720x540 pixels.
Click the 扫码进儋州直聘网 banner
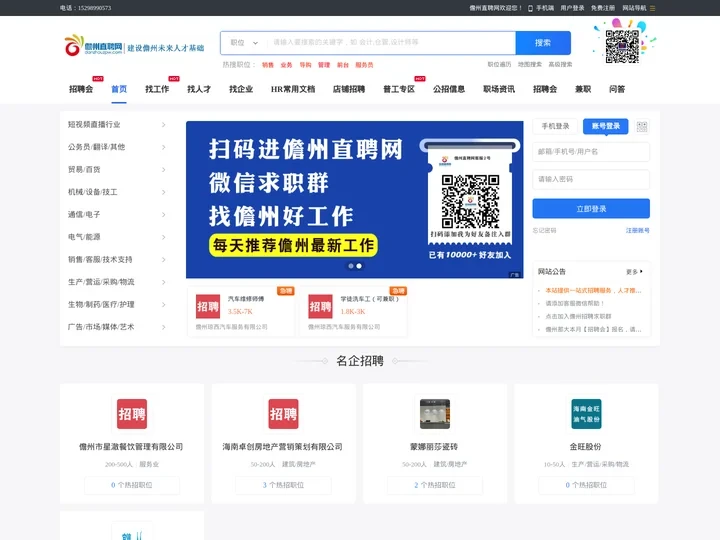354,200
